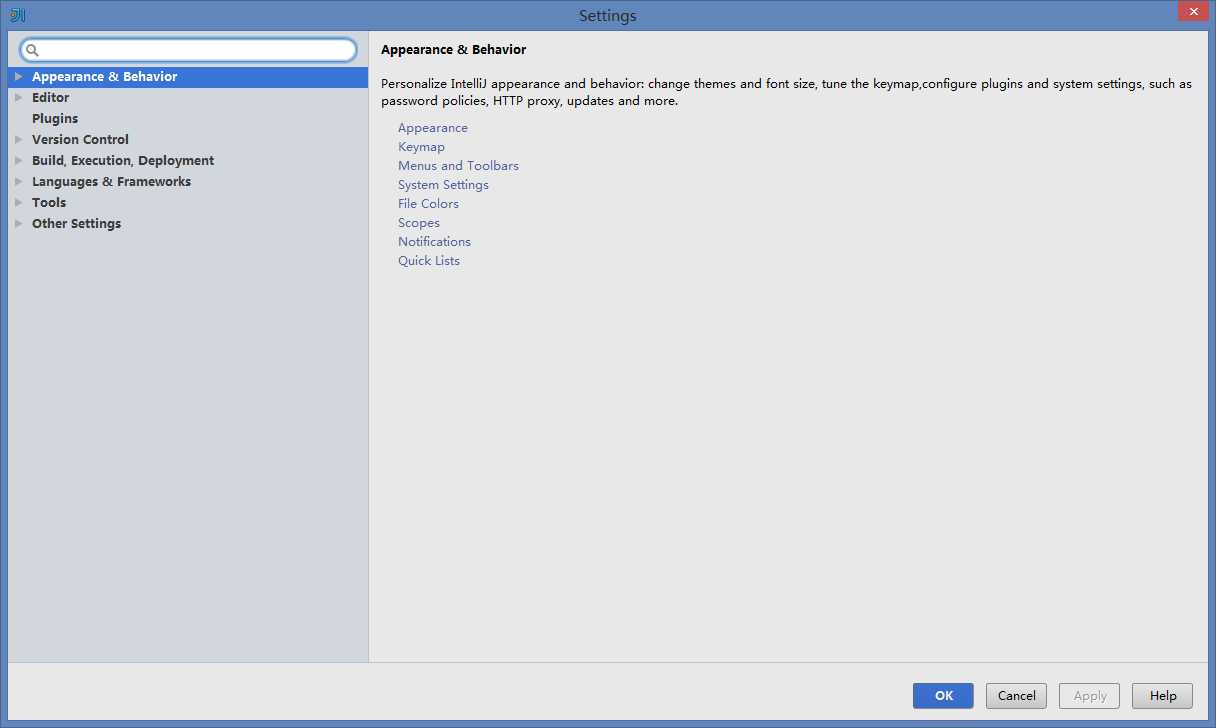Expand the Editor tree node arrow
The image size is (1216, 728).
click(x=18, y=98)
